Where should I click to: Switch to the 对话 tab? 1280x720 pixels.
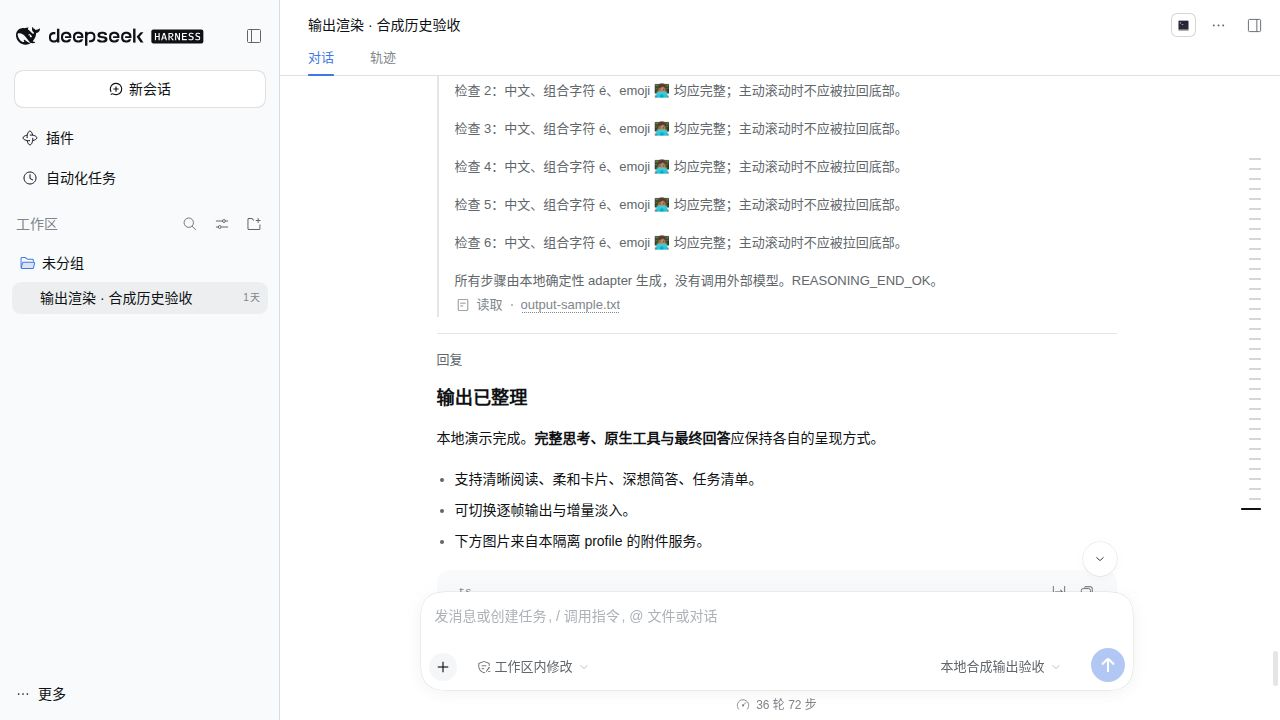coord(321,58)
